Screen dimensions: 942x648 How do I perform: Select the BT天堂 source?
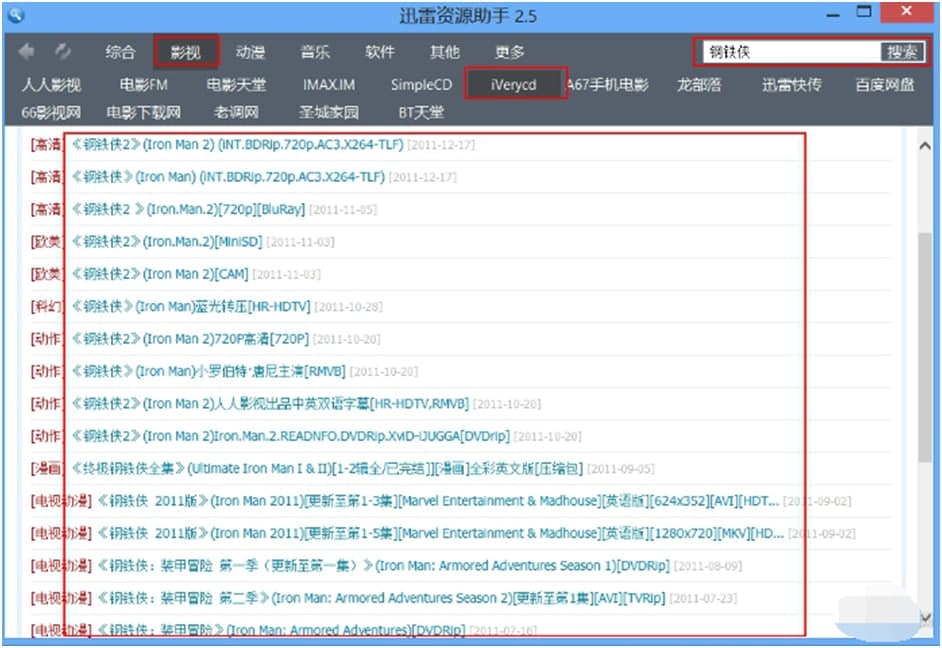421,112
